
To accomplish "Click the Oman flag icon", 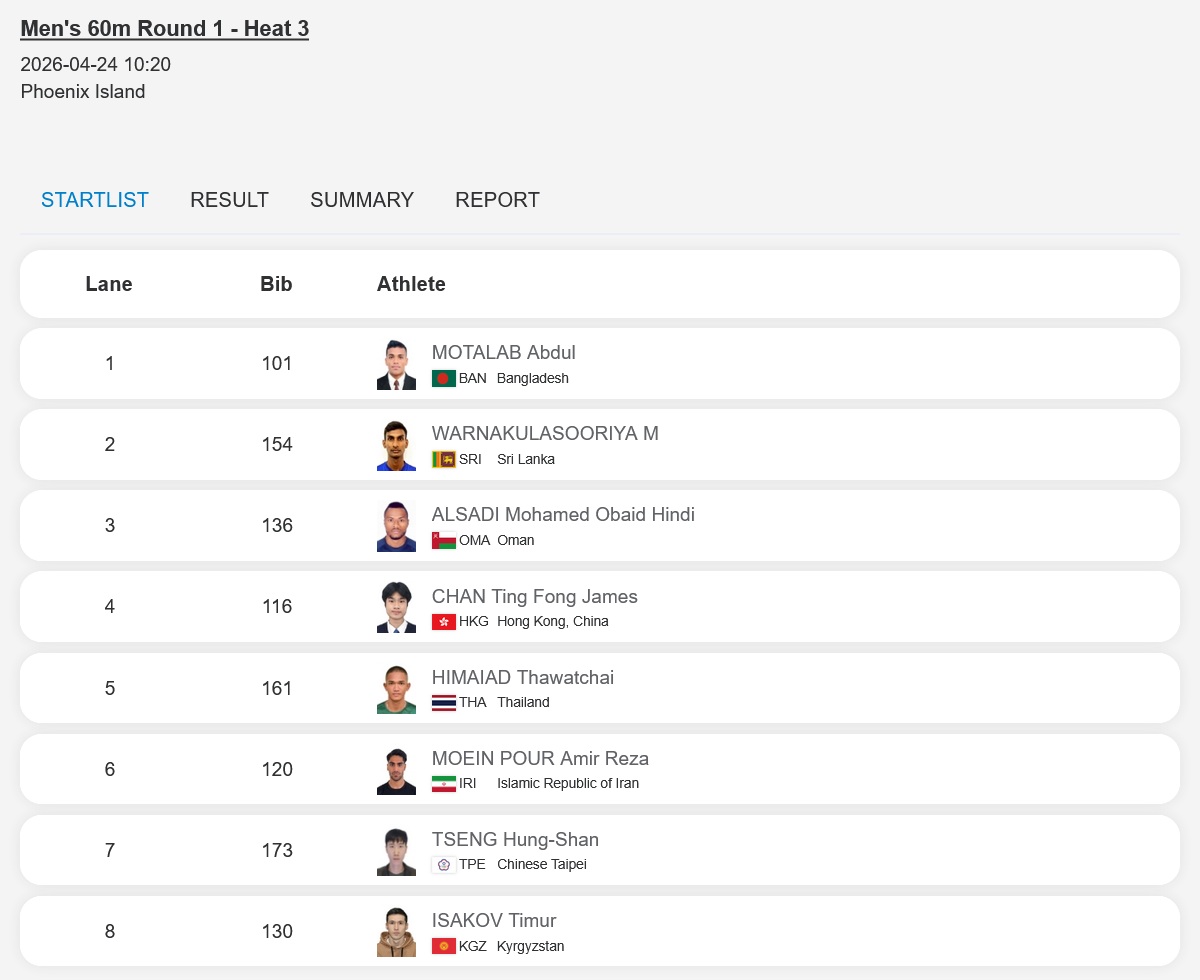I will 443,541.
